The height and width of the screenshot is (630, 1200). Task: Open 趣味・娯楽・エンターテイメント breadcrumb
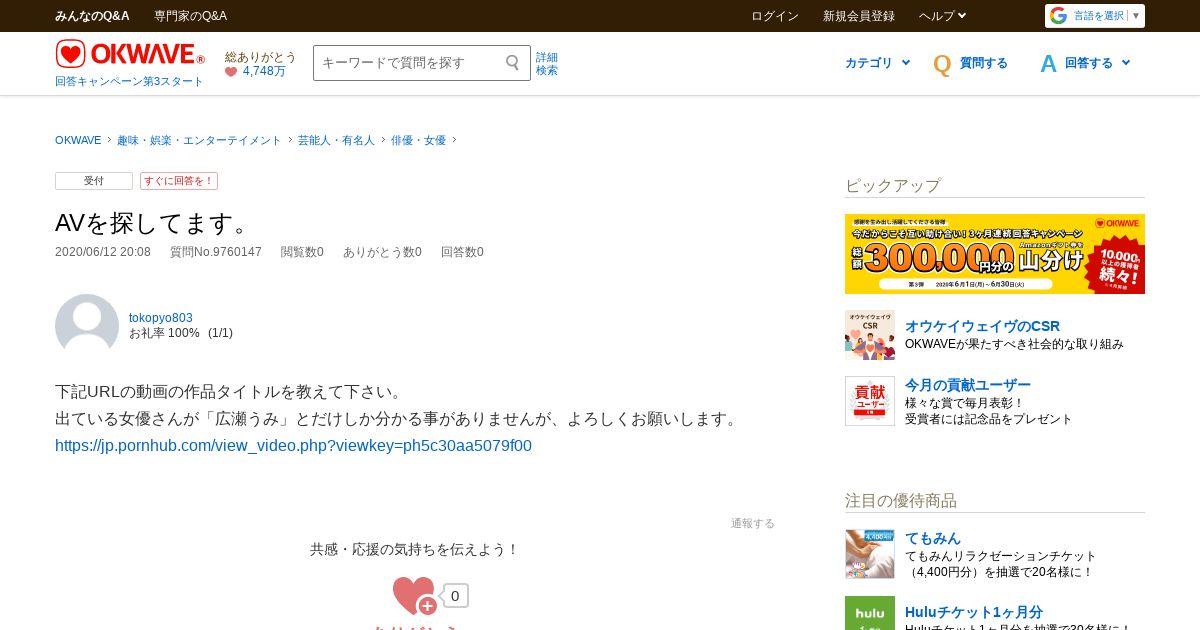(x=199, y=140)
